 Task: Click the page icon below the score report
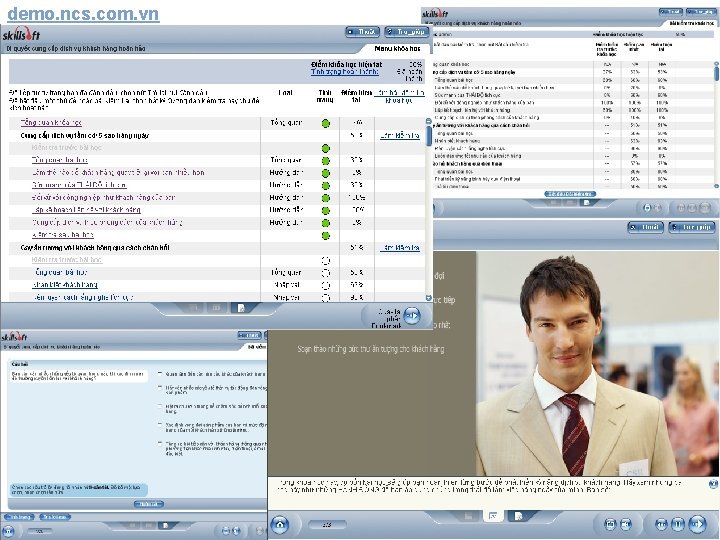(x=586, y=202)
